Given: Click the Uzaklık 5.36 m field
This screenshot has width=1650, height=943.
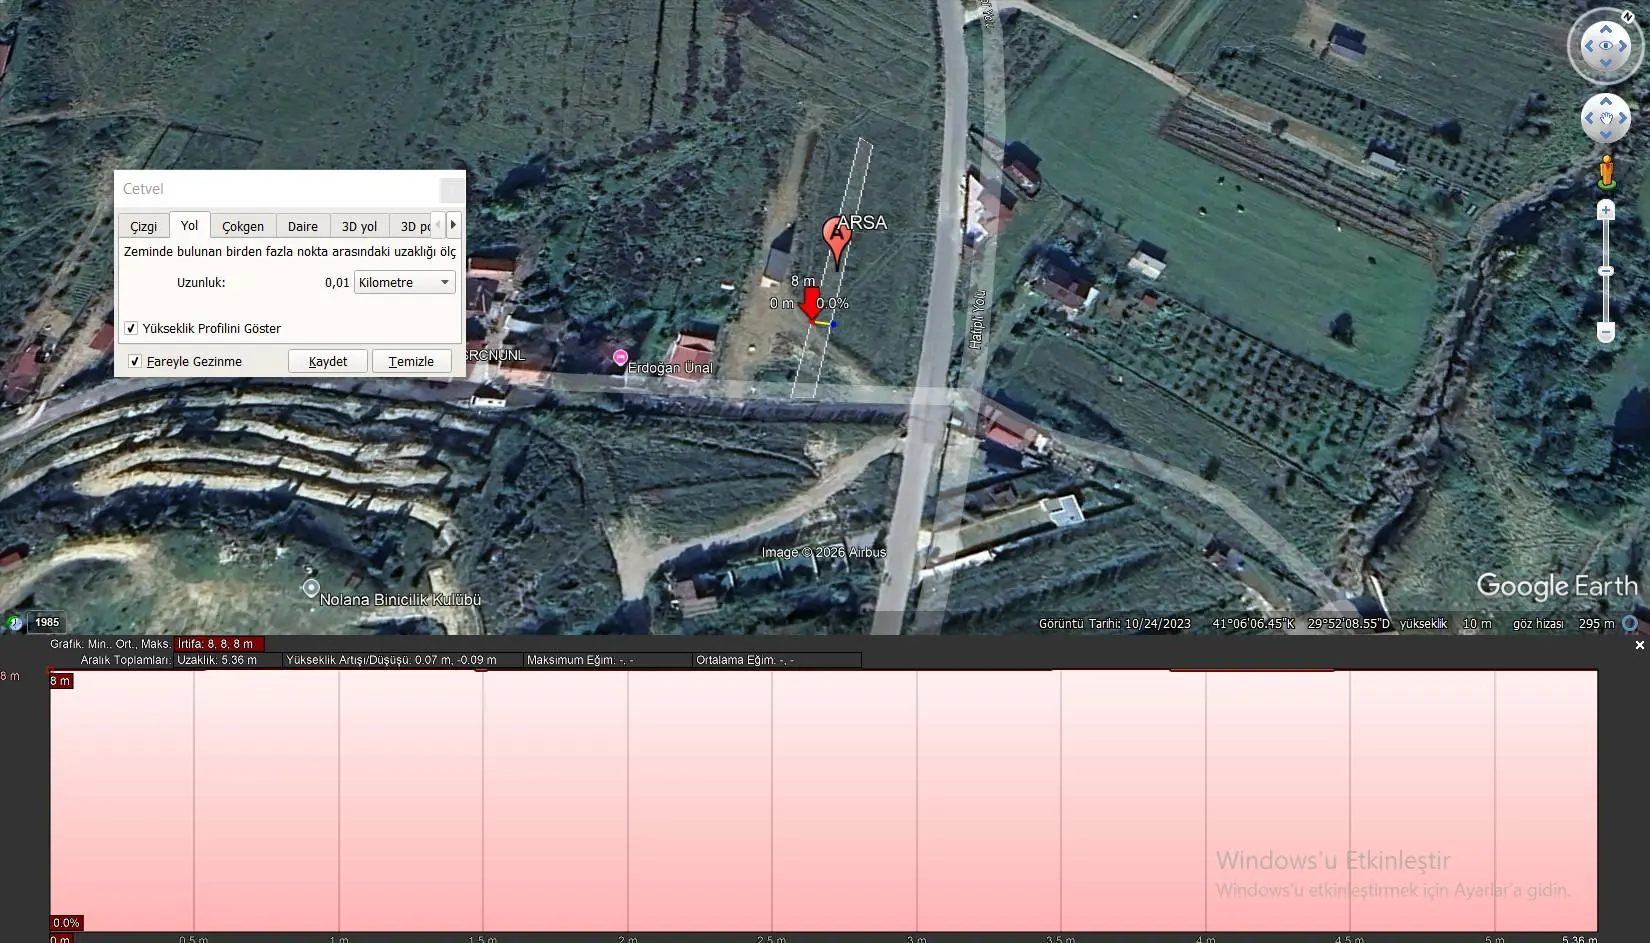Looking at the screenshot, I should (228, 660).
